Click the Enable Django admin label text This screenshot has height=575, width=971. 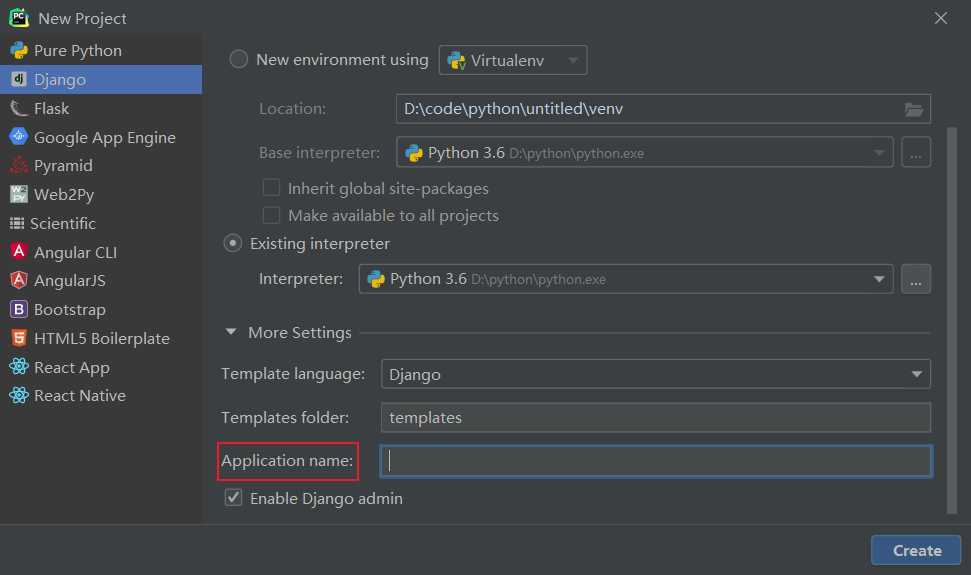click(326, 498)
